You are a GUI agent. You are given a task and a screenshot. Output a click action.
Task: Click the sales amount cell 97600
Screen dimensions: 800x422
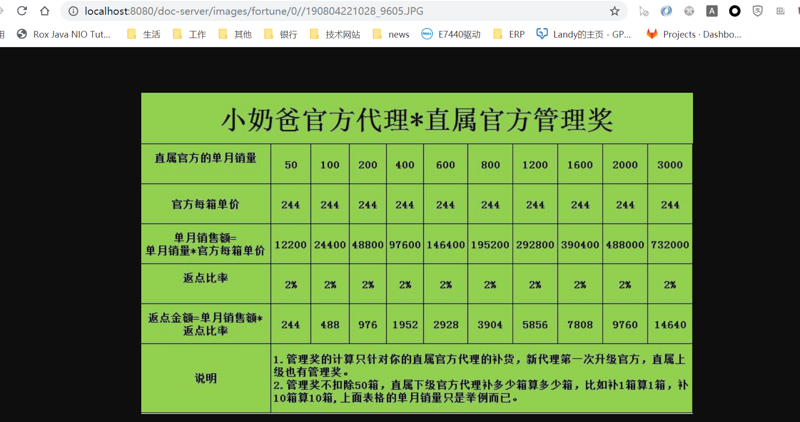[x=405, y=244]
